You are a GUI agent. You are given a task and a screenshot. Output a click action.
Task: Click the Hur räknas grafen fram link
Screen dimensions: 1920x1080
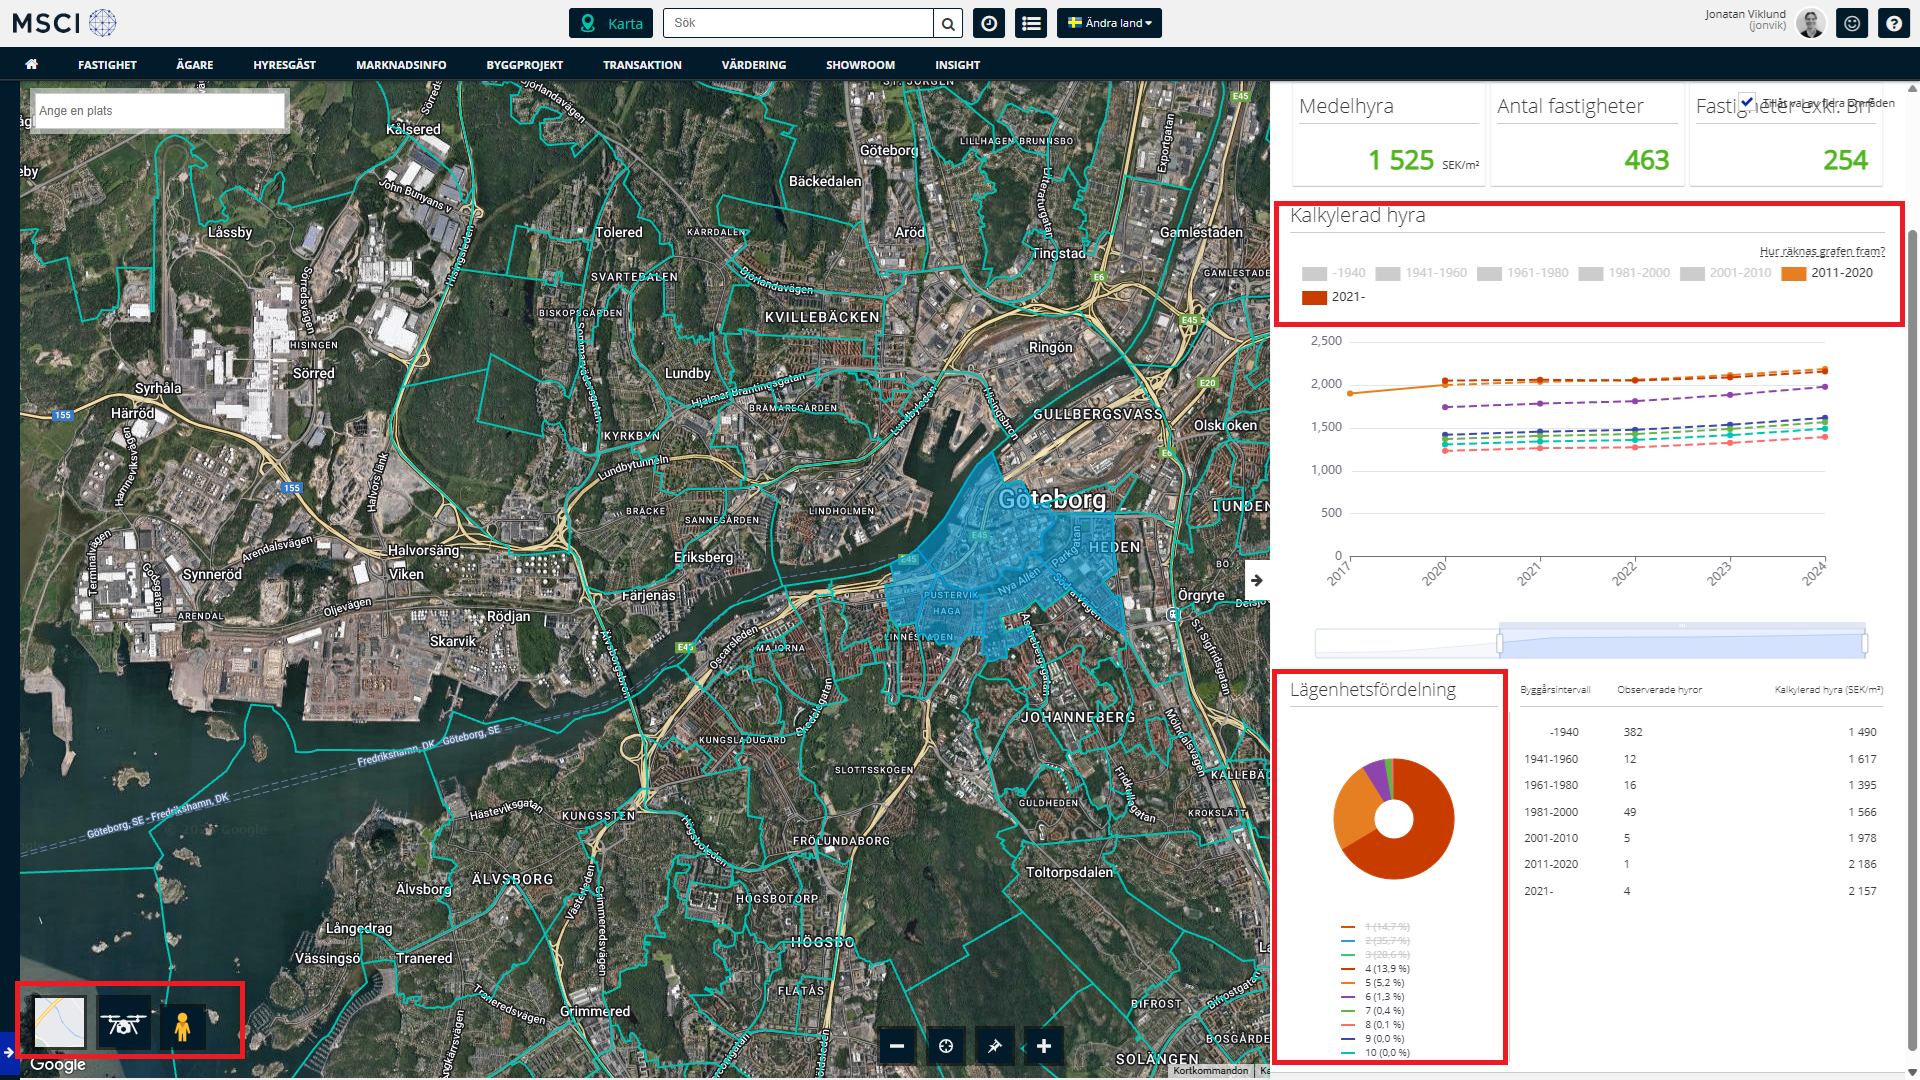coord(1822,251)
